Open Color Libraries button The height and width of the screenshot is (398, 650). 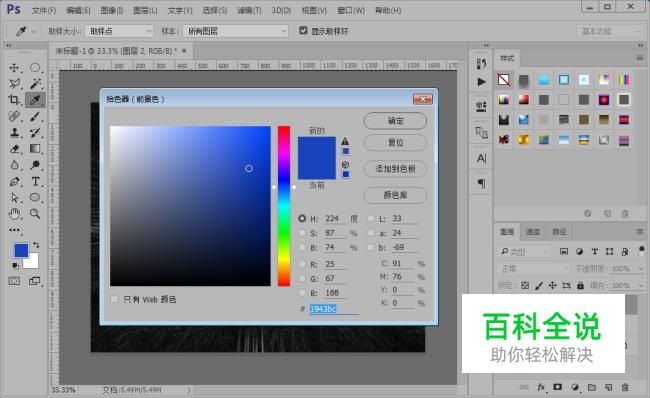(395, 195)
